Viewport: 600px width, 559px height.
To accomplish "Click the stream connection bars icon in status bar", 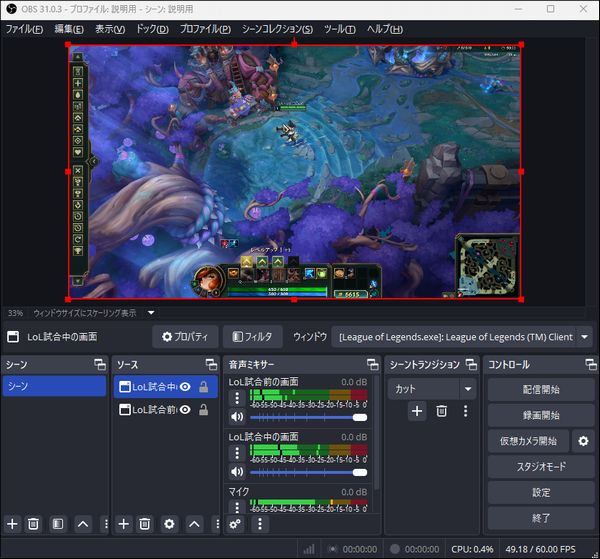I will click(x=309, y=549).
